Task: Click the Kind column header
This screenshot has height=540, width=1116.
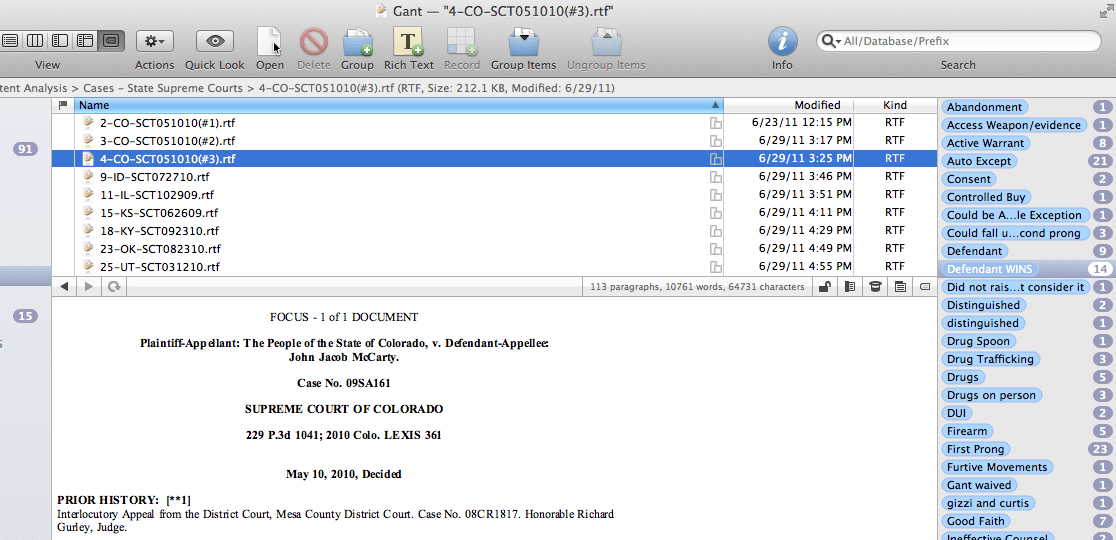Action: coord(895,105)
